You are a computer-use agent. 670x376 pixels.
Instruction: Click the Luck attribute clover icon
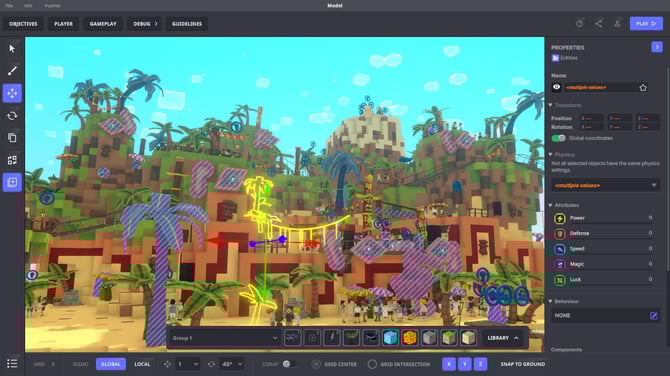click(560, 280)
